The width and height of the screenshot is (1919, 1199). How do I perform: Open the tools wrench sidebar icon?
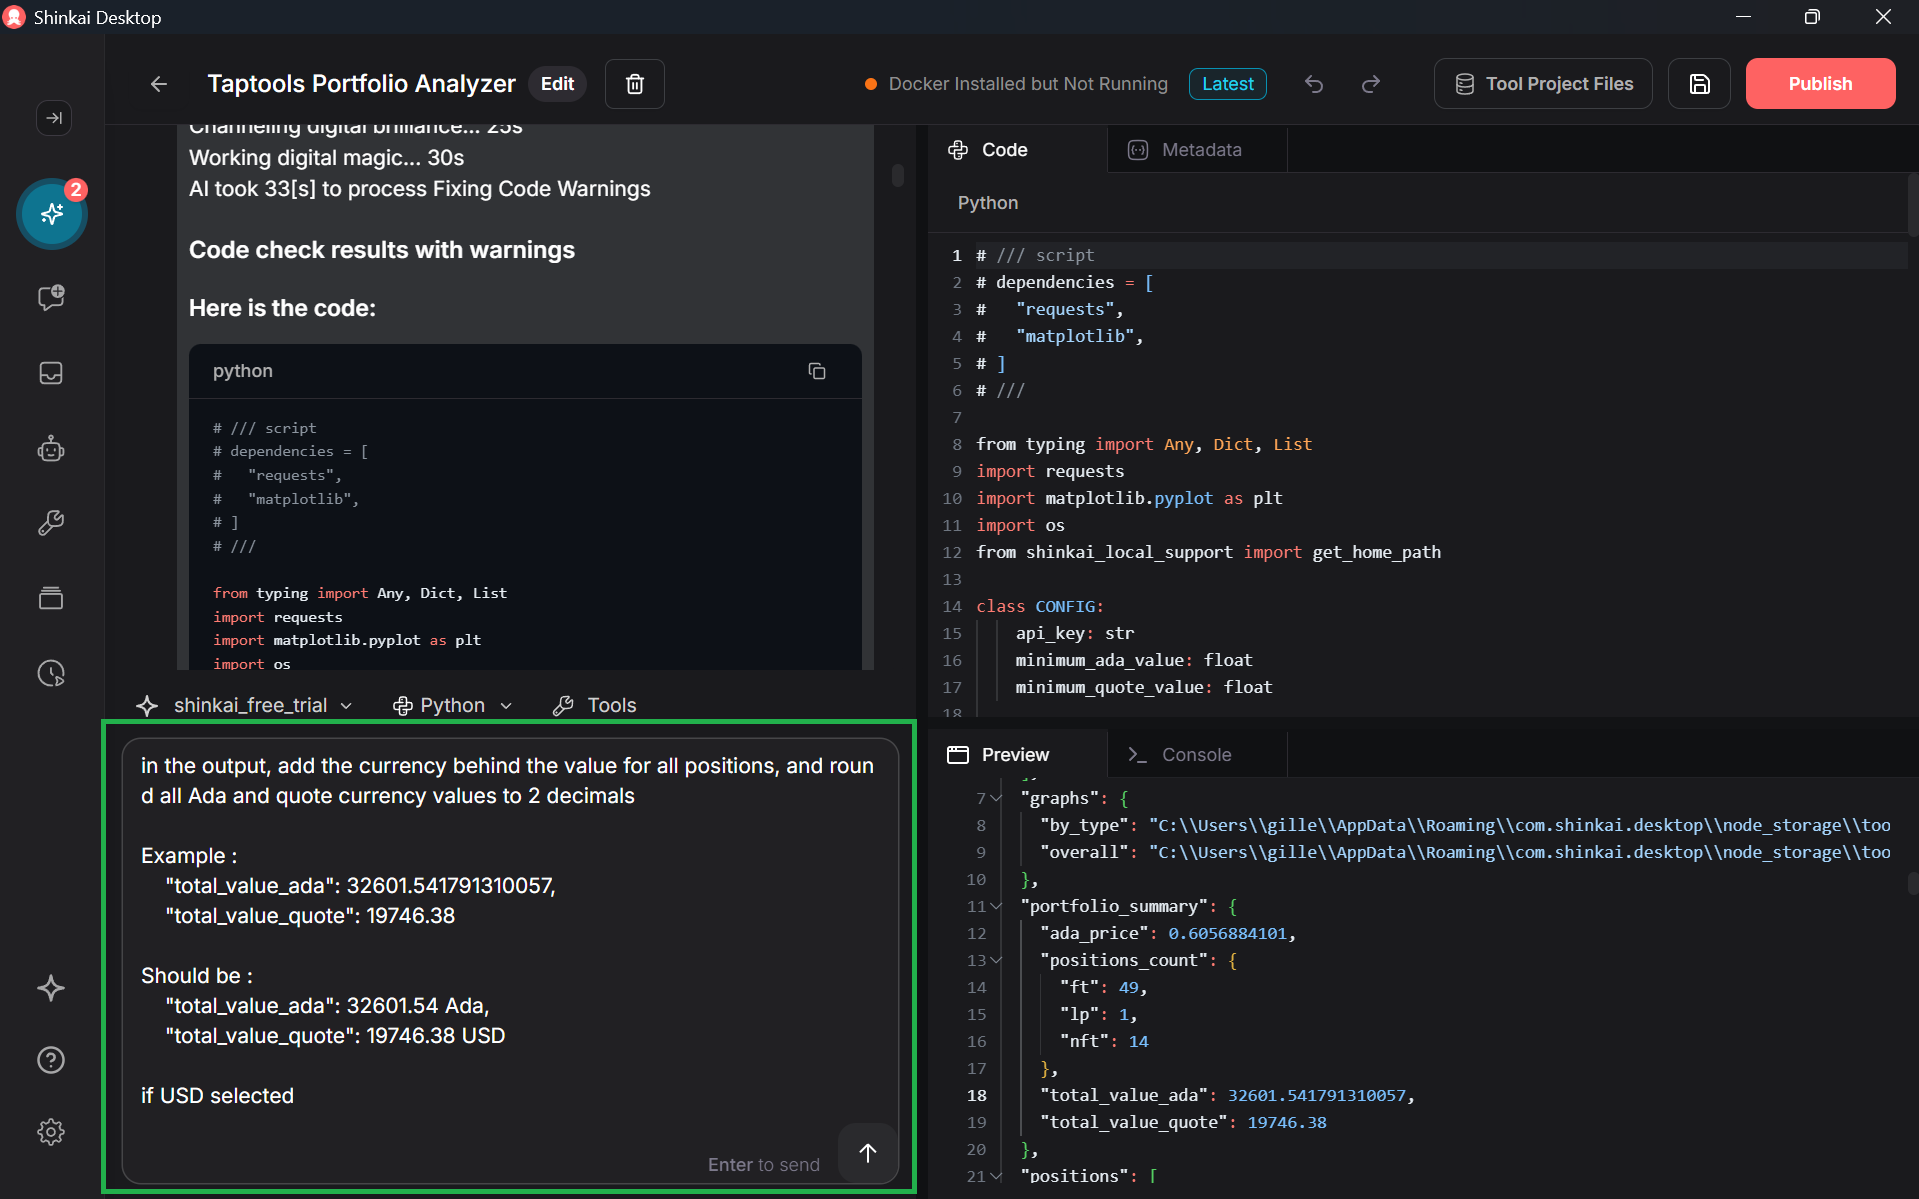click(51, 523)
